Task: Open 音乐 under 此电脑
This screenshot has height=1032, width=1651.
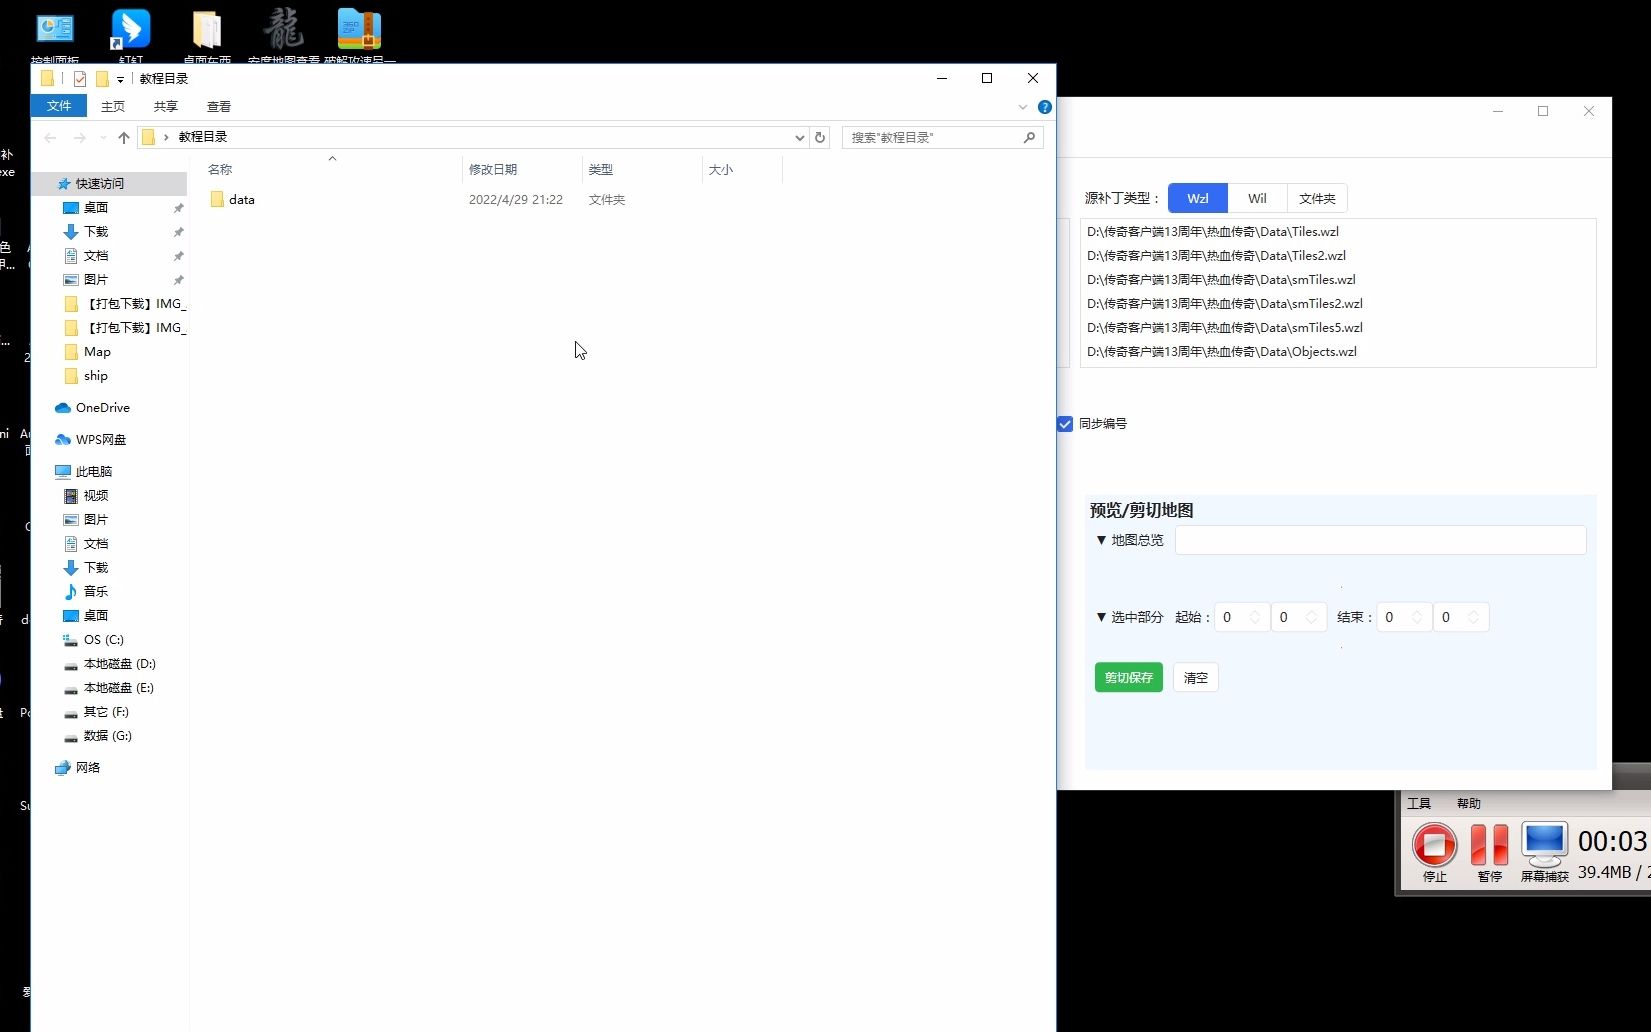Action: (96, 592)
